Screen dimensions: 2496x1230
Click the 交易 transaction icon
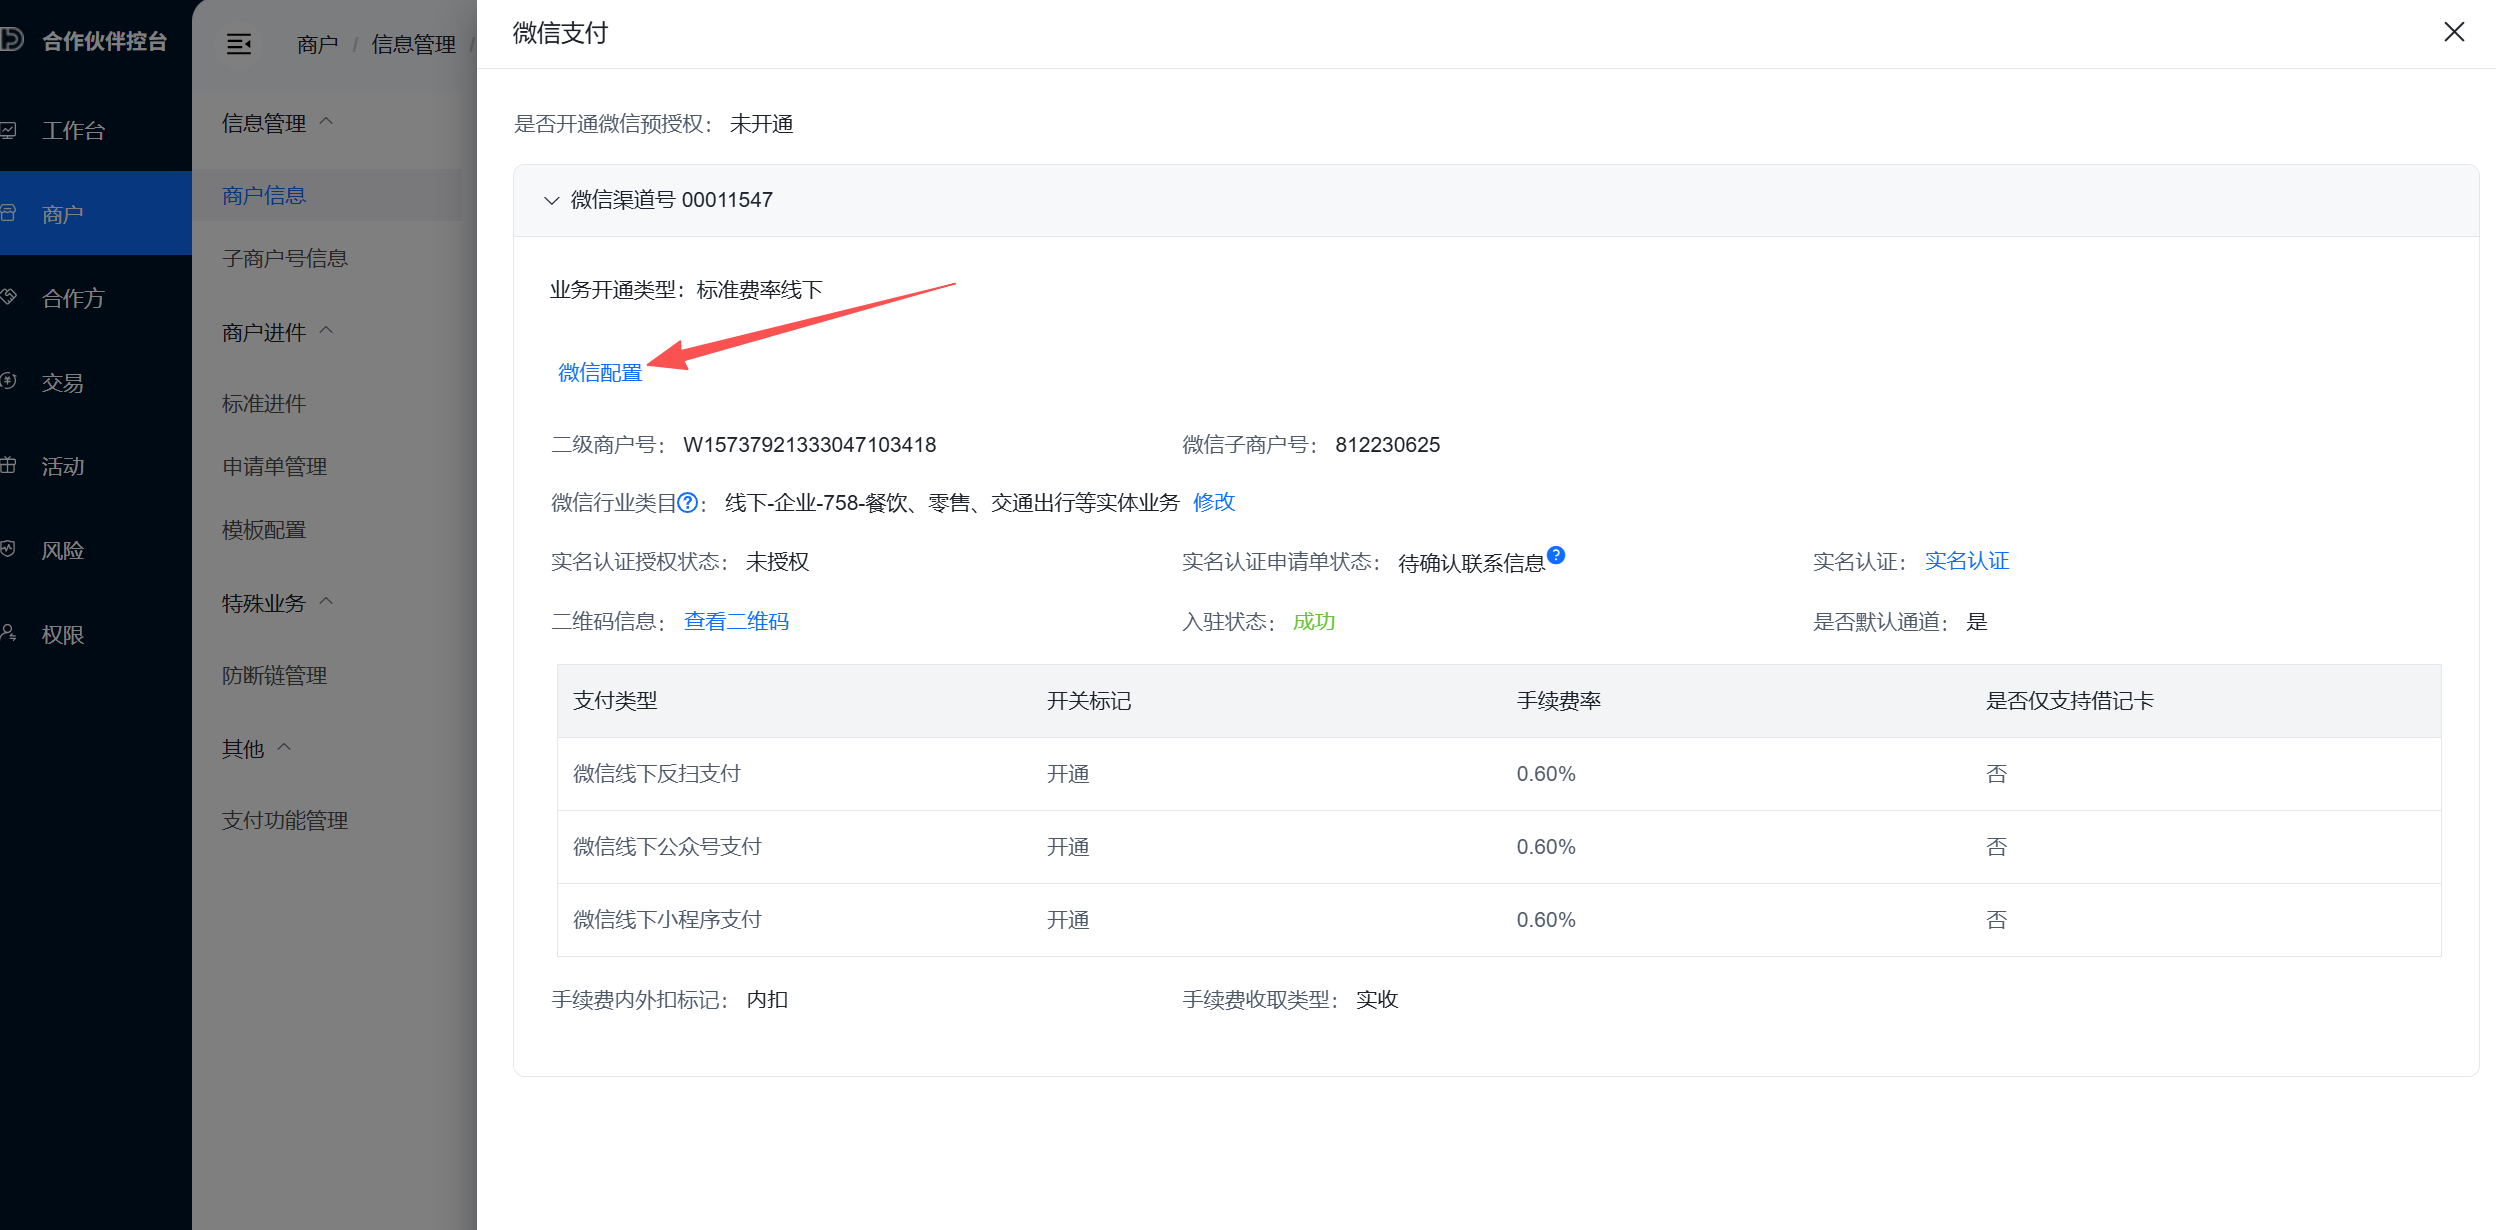(9, 381)
